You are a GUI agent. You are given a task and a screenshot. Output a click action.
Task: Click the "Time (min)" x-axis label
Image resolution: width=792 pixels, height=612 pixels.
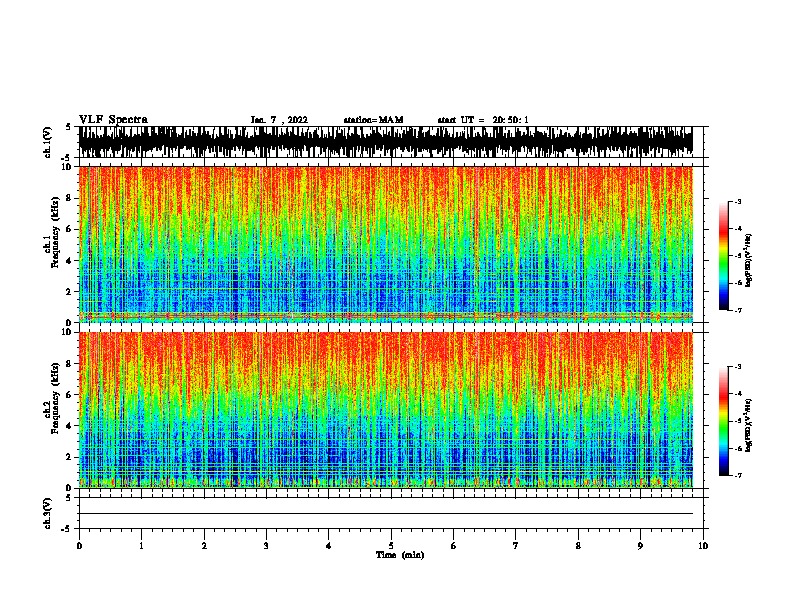pyautogui.click(x=400, y=555)
